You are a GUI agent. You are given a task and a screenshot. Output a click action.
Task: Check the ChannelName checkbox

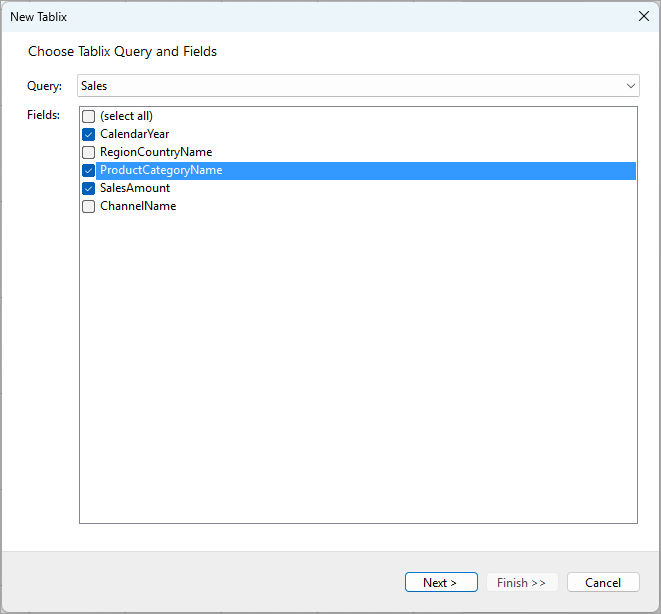(x=89, y=206)
